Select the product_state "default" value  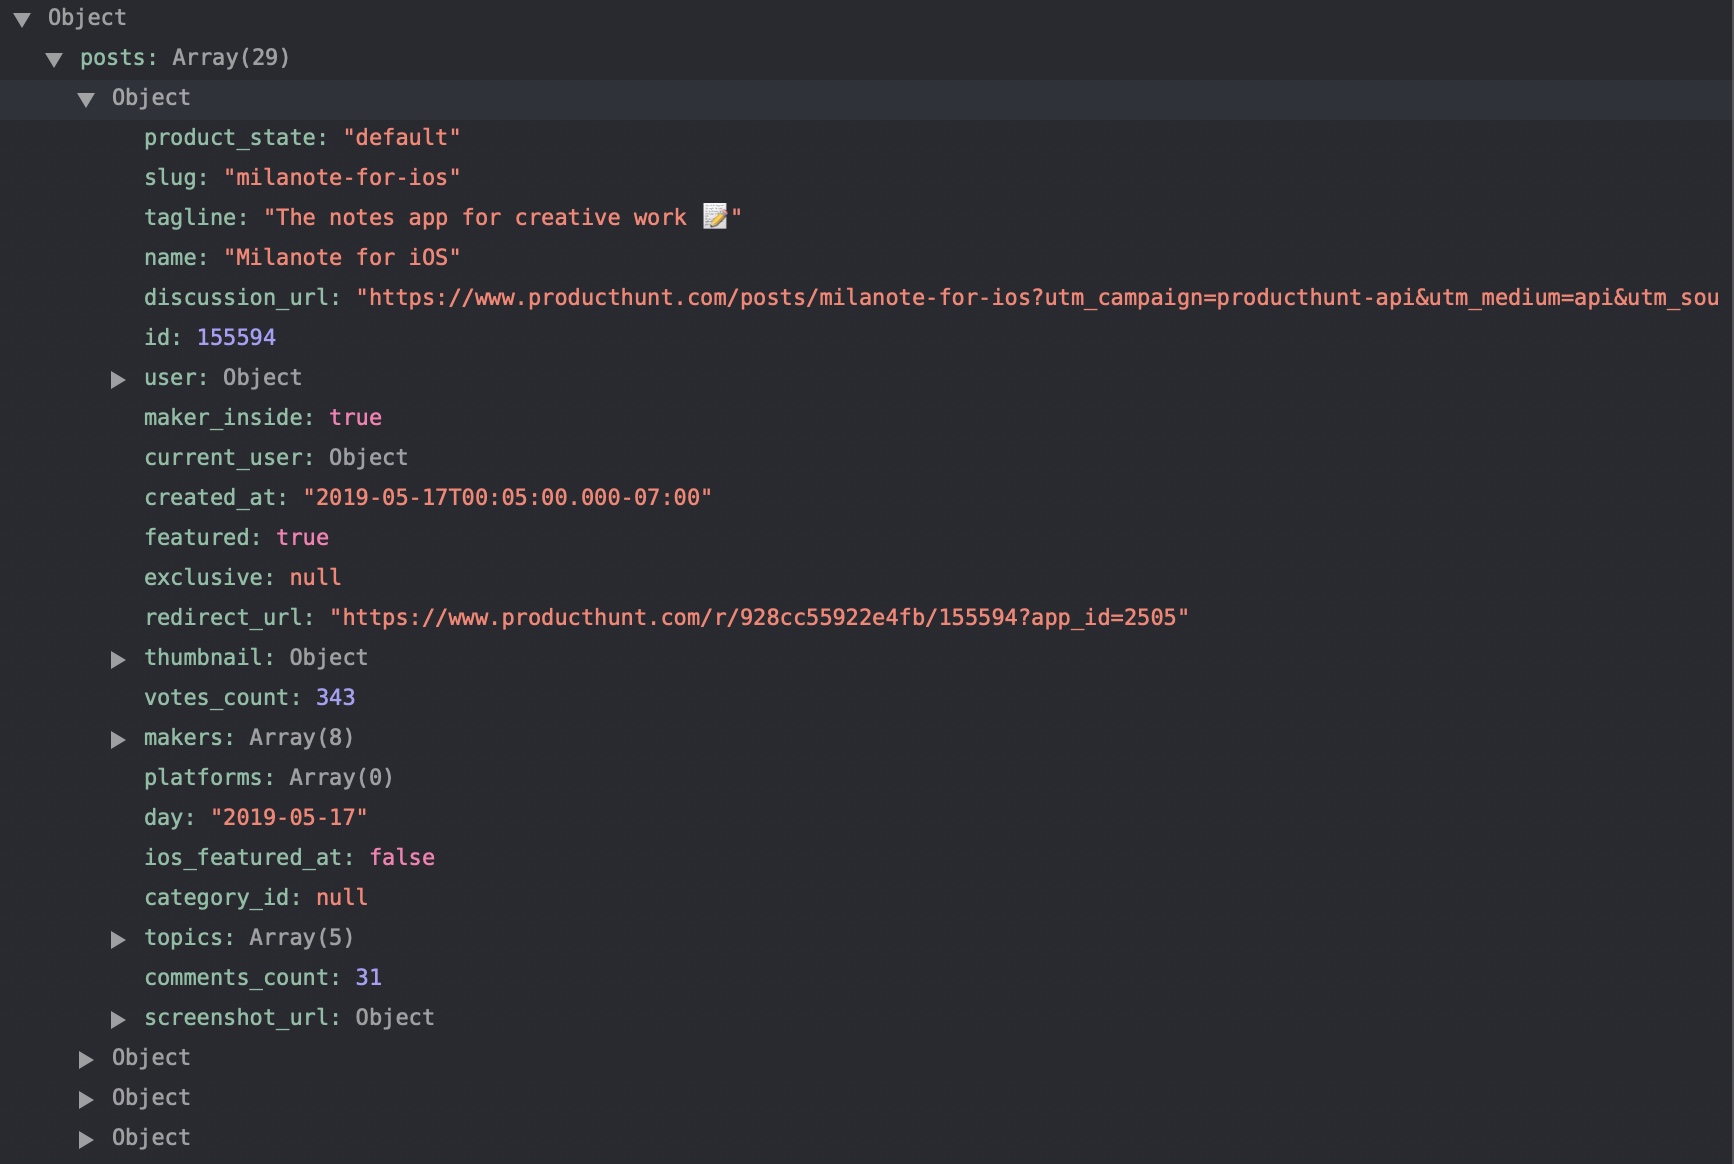pyautogui.click(x=402, y=137)
